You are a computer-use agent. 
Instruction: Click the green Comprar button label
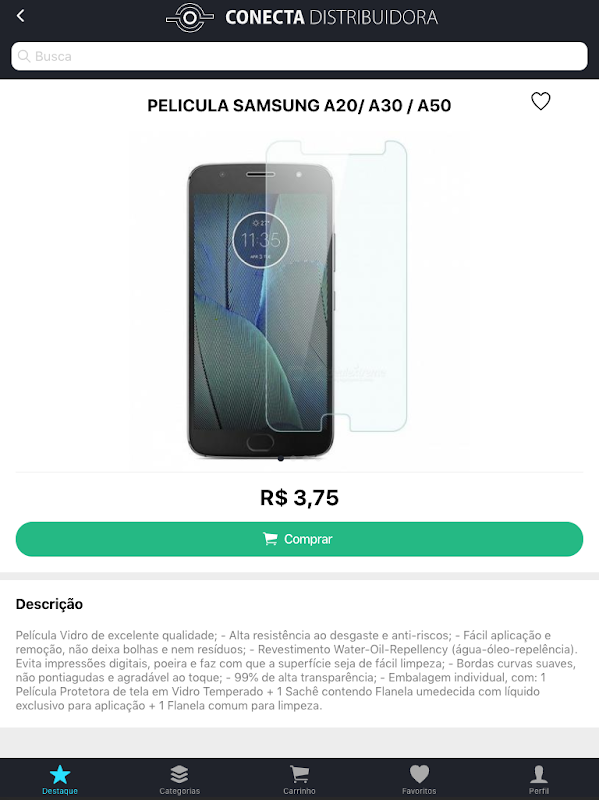tap(308, 539)
